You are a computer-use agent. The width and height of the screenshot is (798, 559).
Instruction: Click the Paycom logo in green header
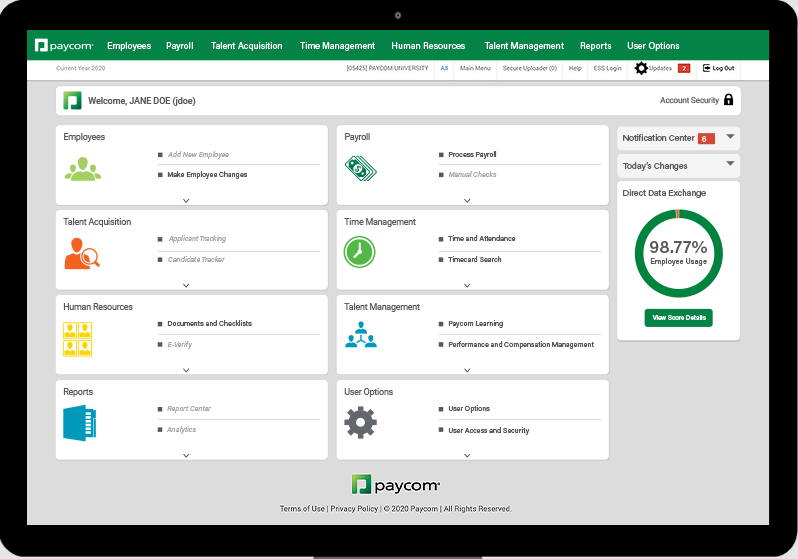click(64, 46)
